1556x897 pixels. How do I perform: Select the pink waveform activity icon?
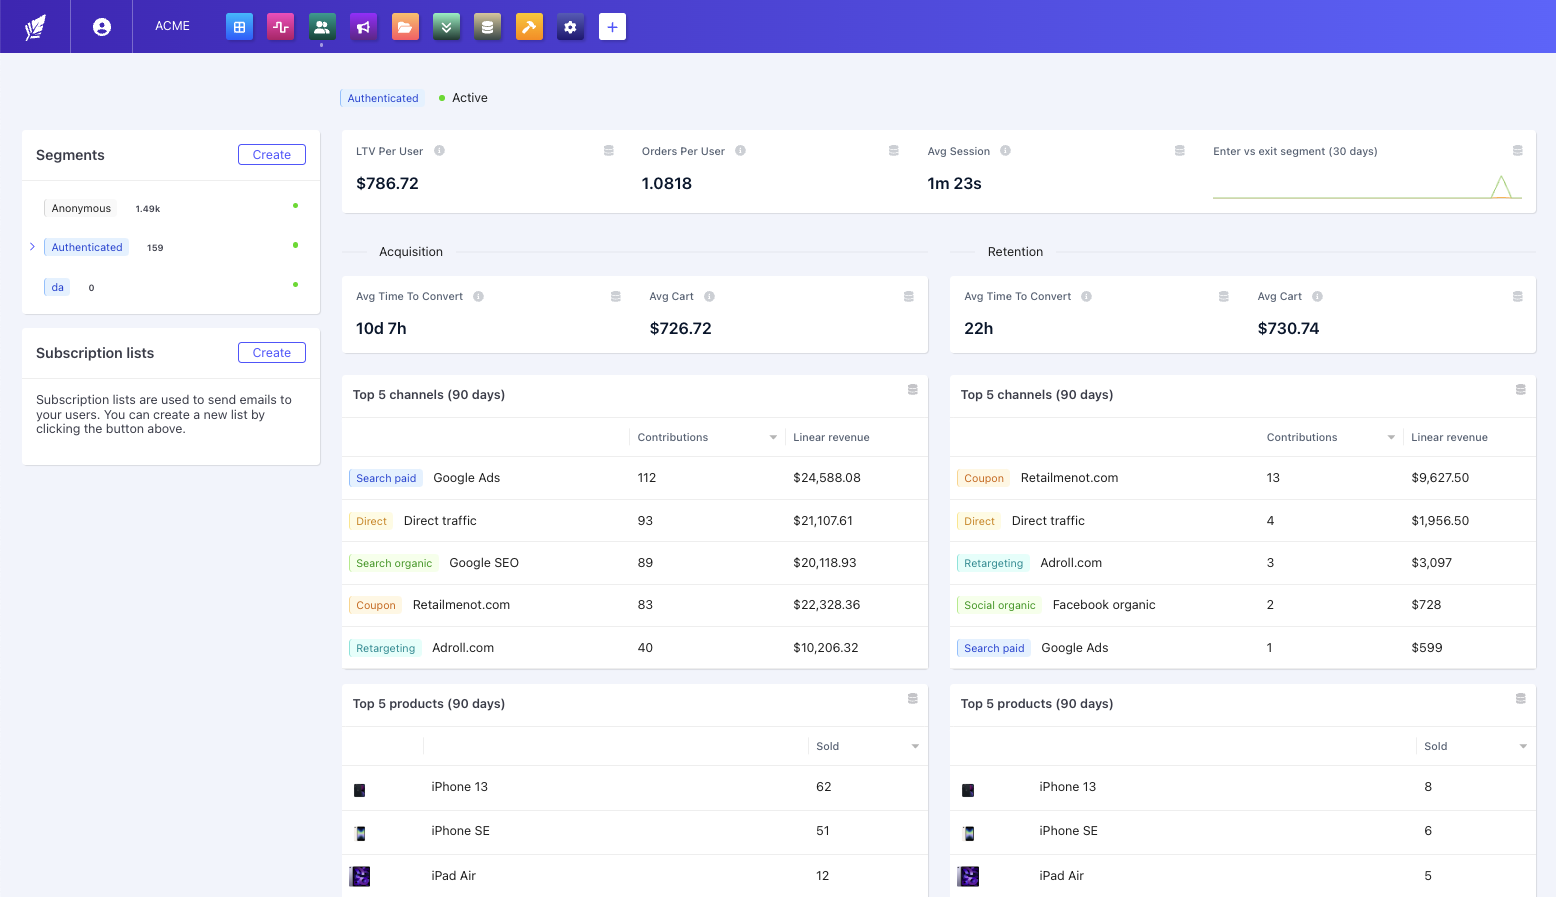(280, 26)
